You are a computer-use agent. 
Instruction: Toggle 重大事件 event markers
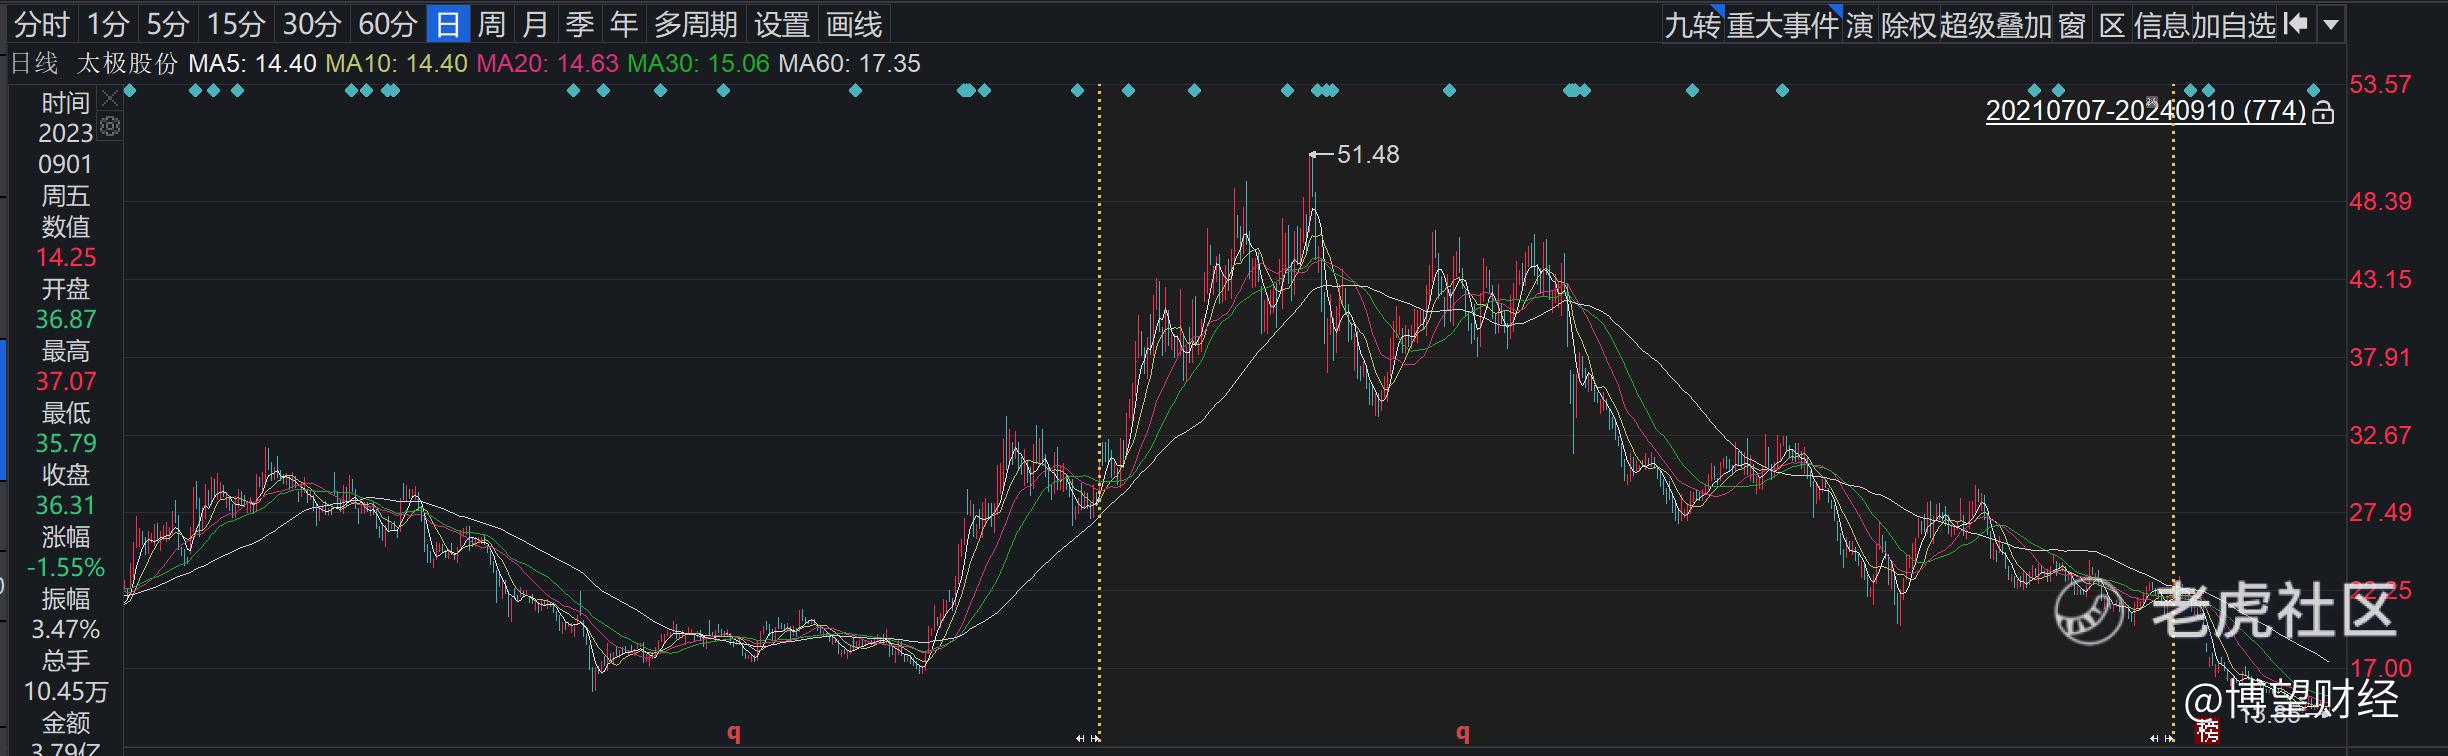click(x=1783, y=25)
